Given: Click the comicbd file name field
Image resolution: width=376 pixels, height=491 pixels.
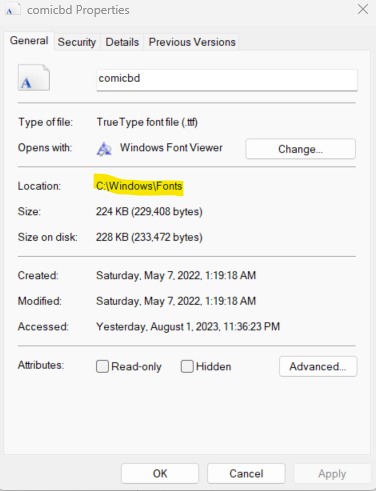Looking at the screenshot, I should click(227, 80).
